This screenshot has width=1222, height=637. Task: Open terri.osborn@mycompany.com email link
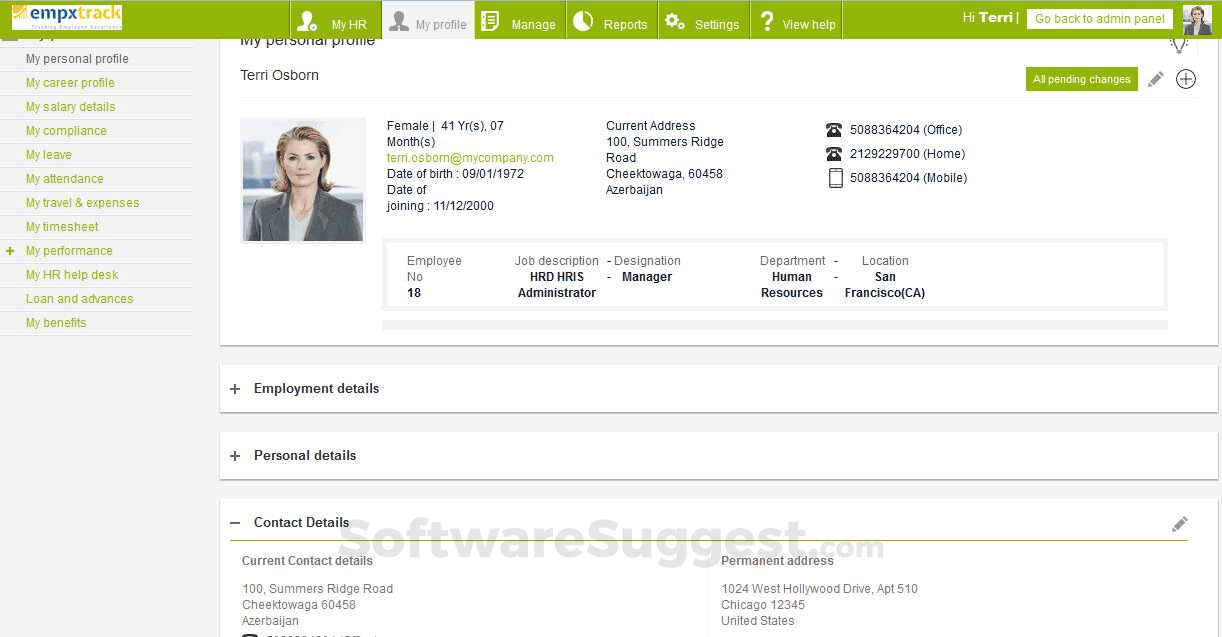click(x=470, y=158)
